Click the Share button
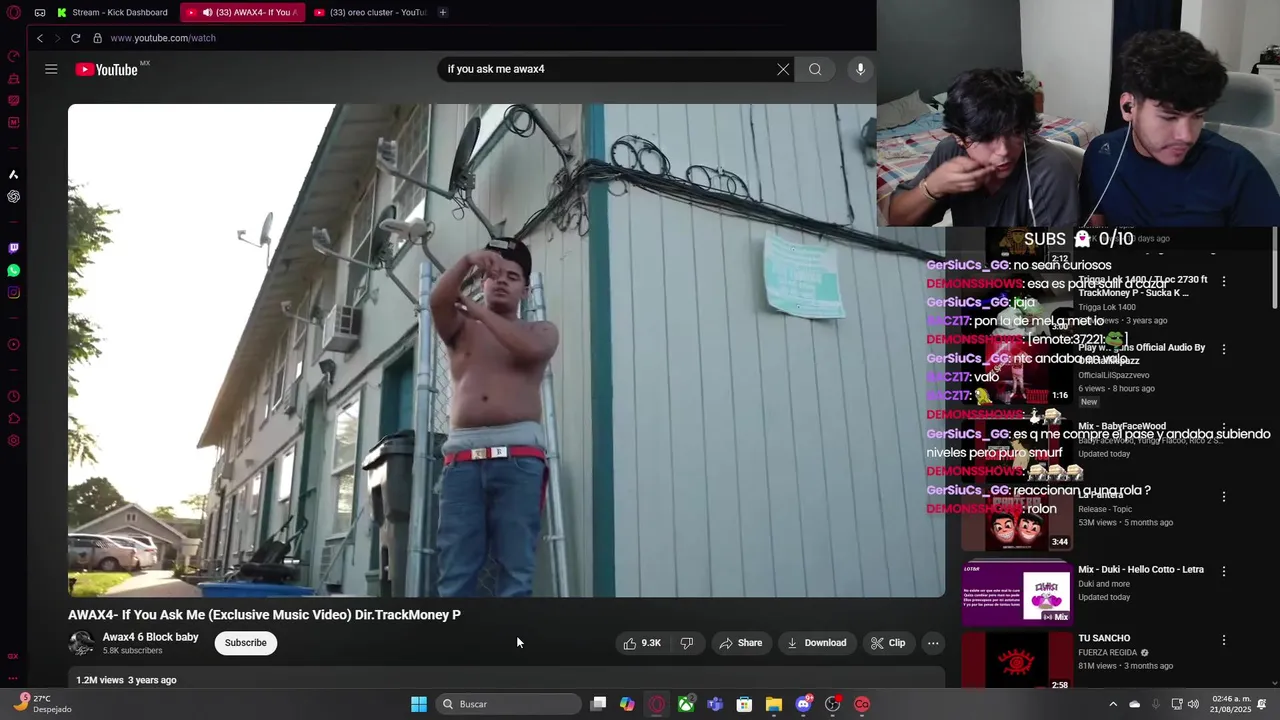 [x=740, y=643]
